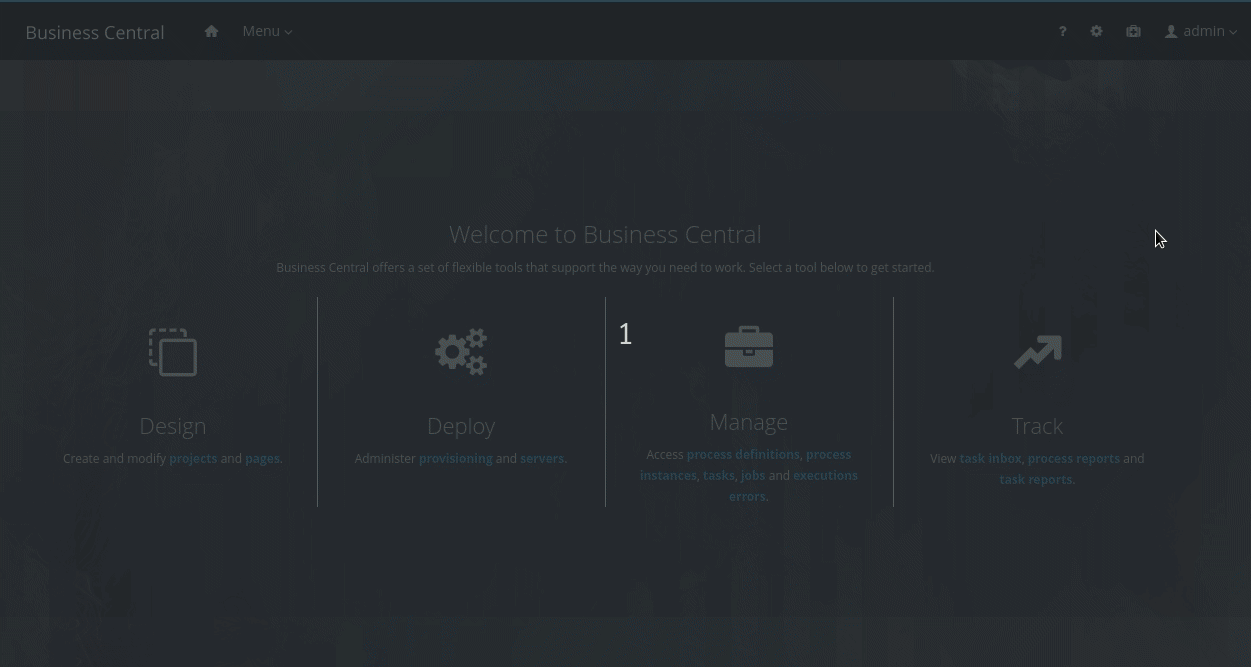Open the settings gear icon
This screenshot has width=1251, height=667.
(1096, 31)
